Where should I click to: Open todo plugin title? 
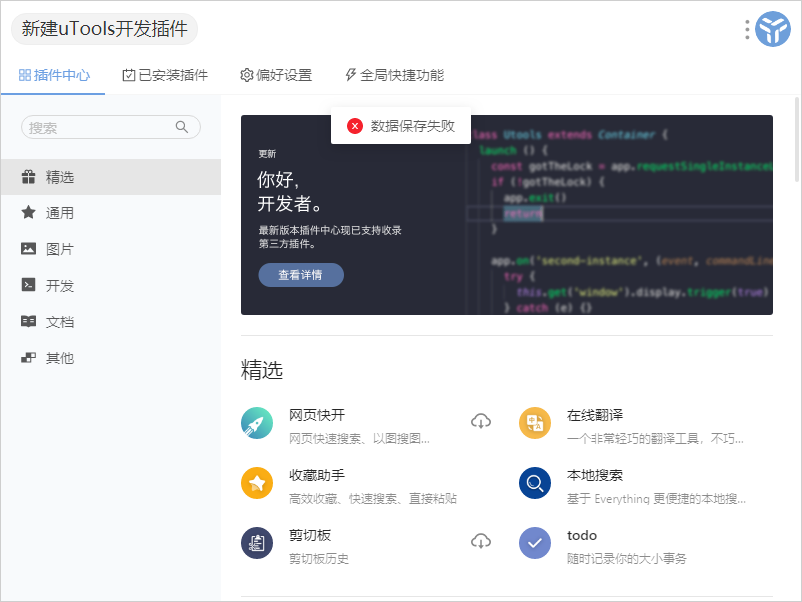[582, 536]
